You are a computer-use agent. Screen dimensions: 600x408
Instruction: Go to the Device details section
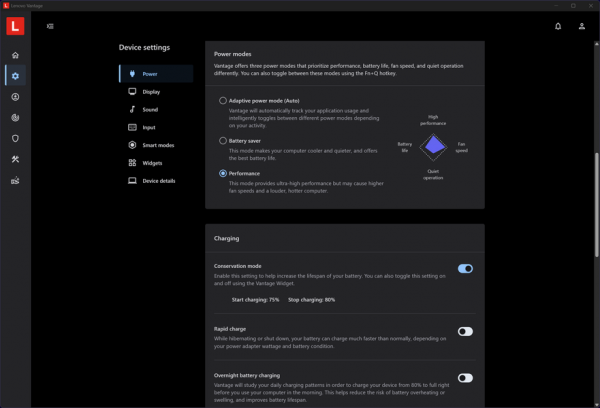coord(156,181)
